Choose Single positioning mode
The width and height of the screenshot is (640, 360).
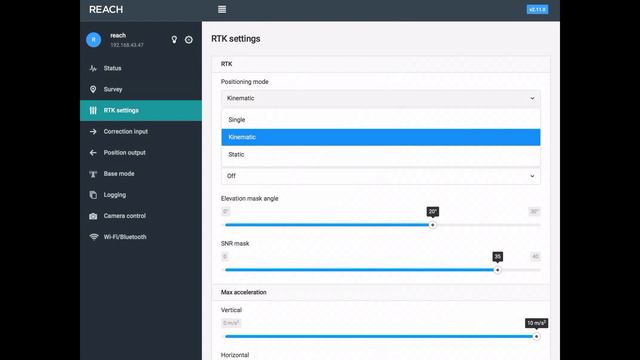click(381, 120)
